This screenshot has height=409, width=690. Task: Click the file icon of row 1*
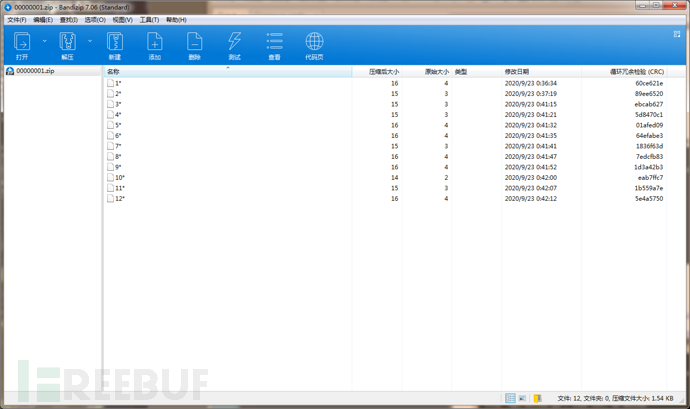110,83
